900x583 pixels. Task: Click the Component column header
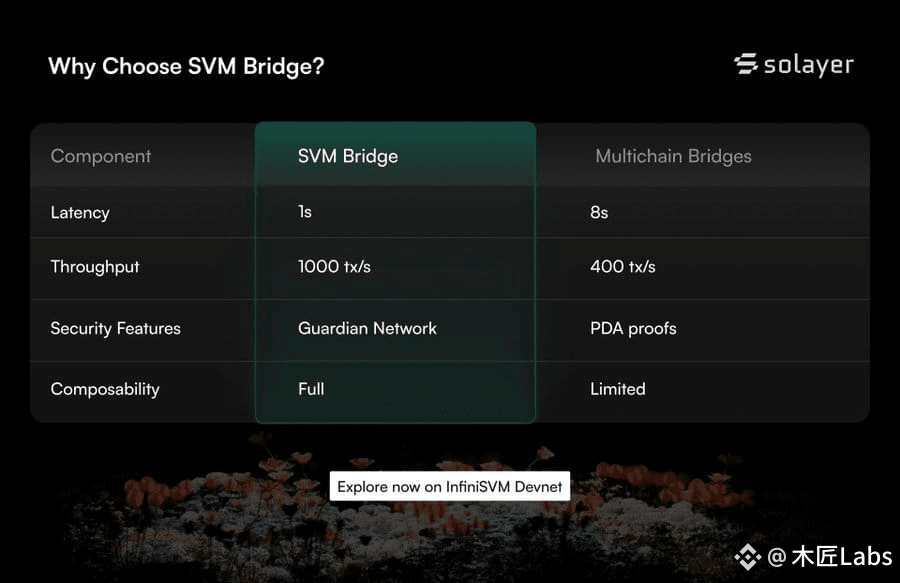[101, 156]
